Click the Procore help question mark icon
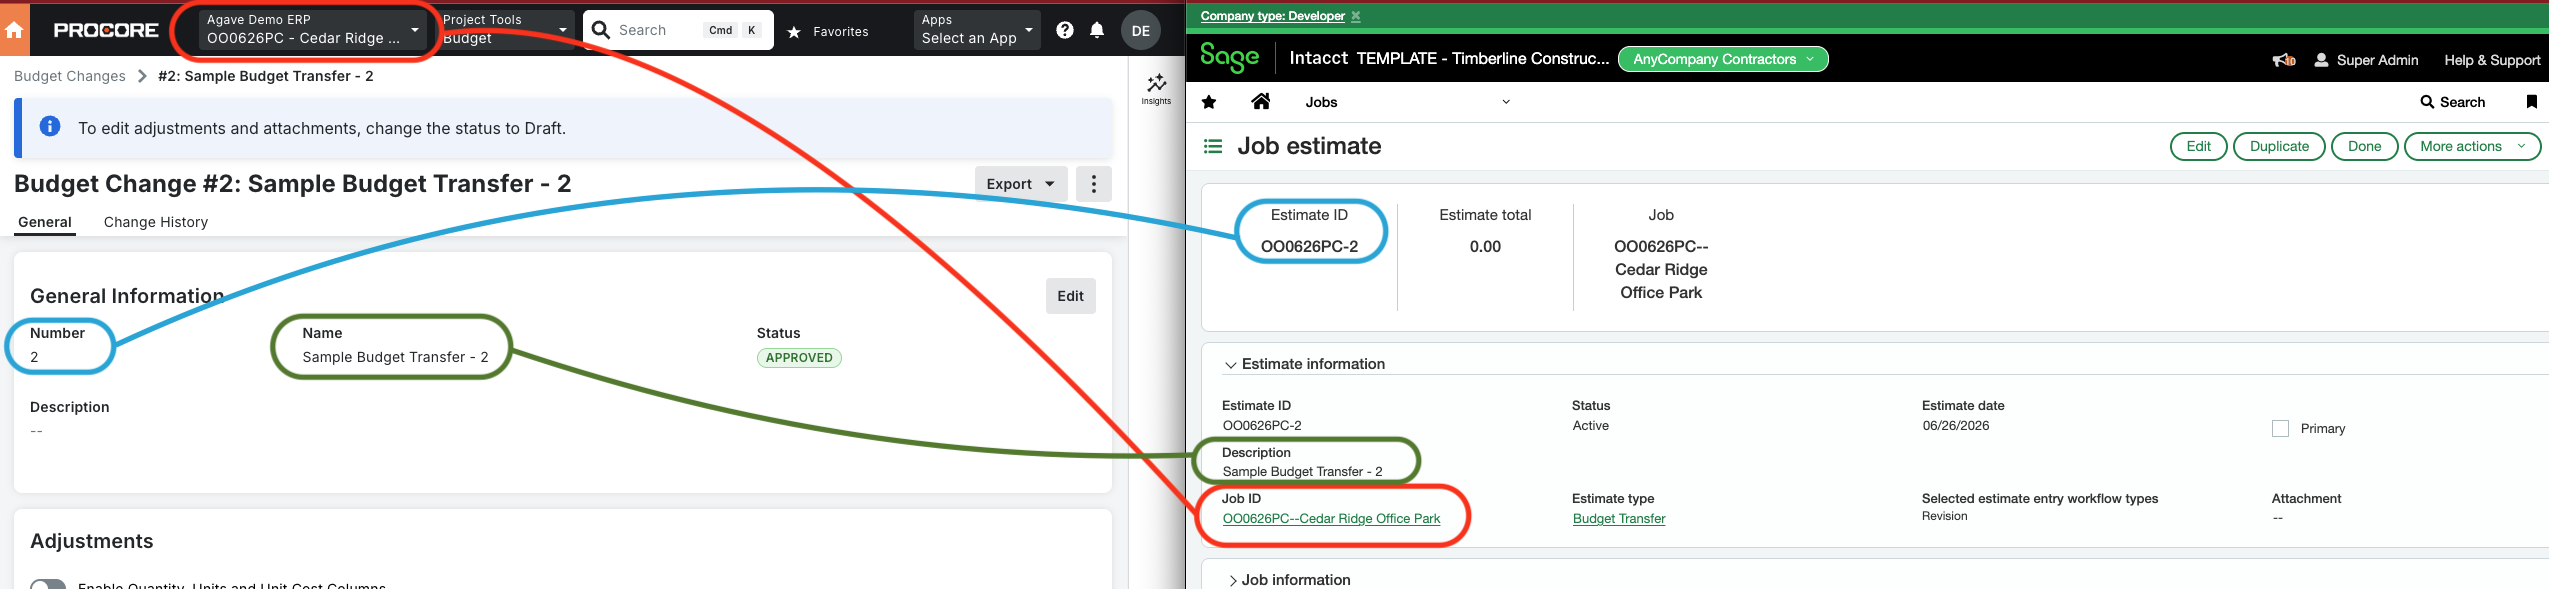2549x589 pixels. [x=1065, y=30]
